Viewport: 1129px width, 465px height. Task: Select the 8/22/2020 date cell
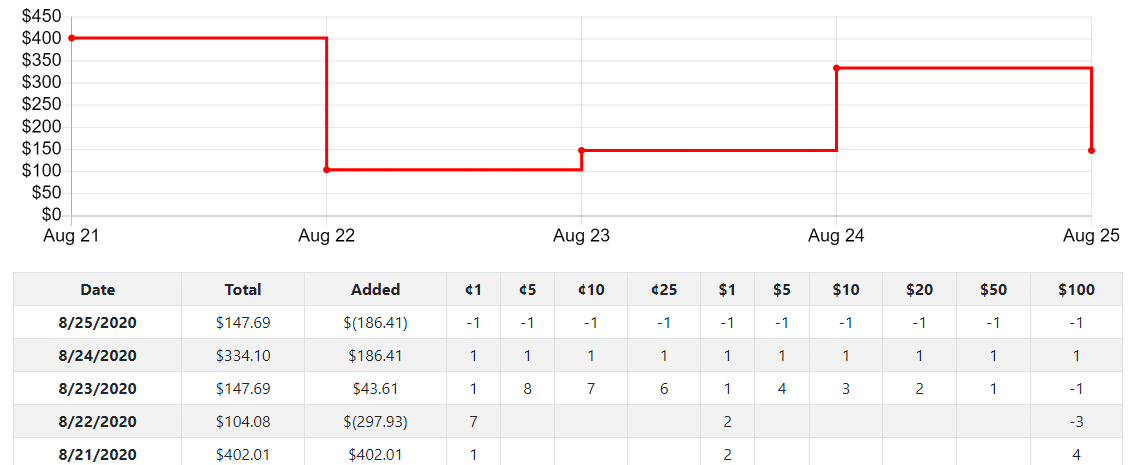(x=98, y=422)
